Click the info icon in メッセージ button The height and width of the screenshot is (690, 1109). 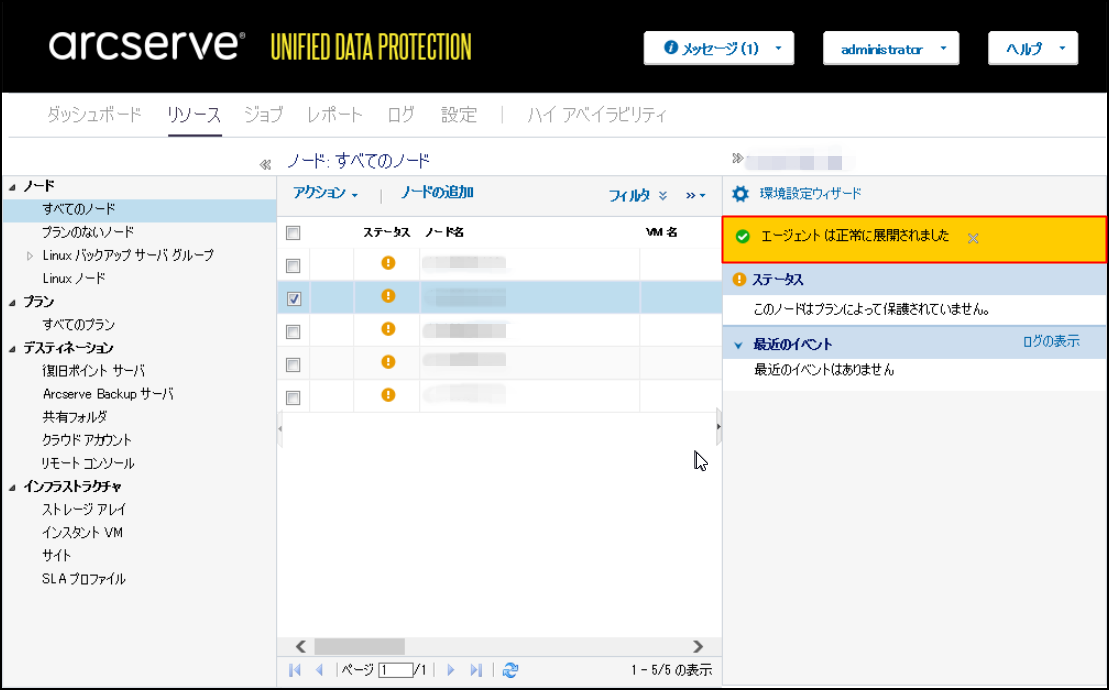point(670,47)
